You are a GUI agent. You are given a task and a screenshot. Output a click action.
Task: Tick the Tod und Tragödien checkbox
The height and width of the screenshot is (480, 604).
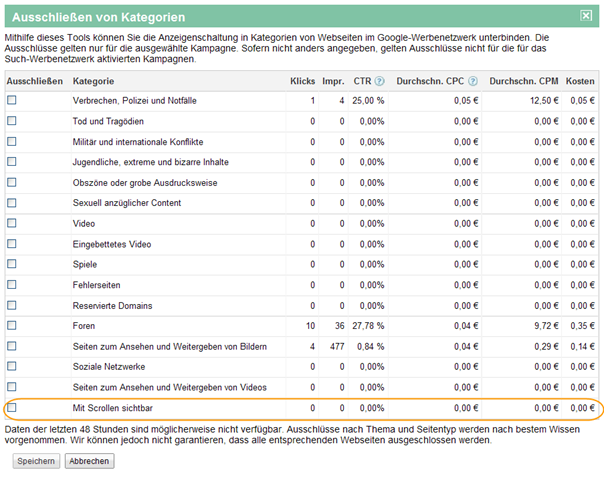point(12,121)
